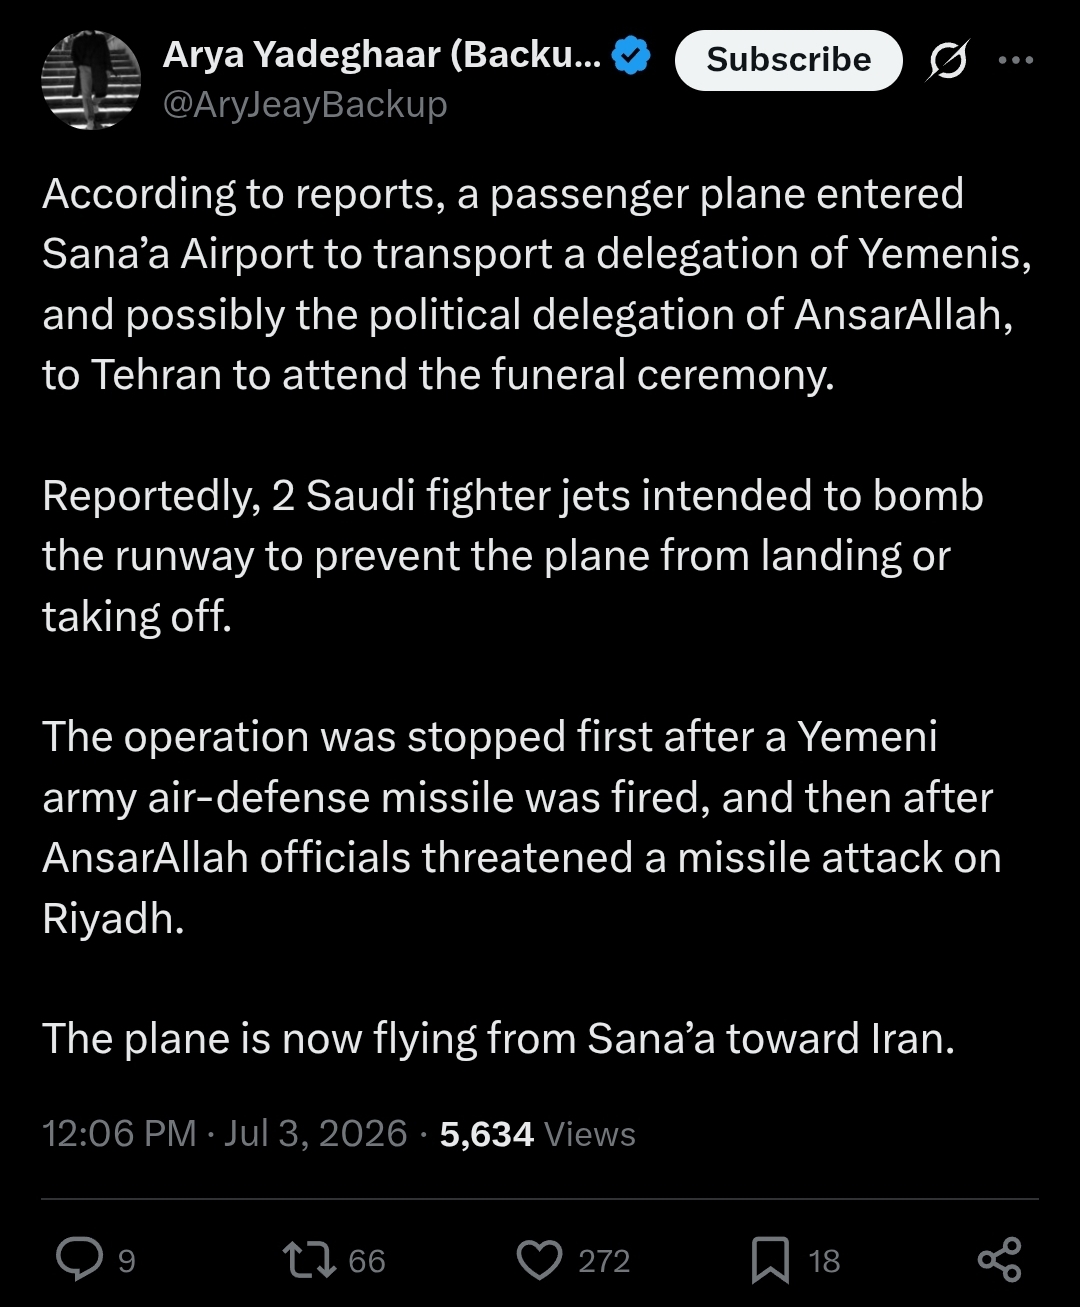Open the three-dot more options menu
This screenshot has height=1307, width=1080.
1016,60
